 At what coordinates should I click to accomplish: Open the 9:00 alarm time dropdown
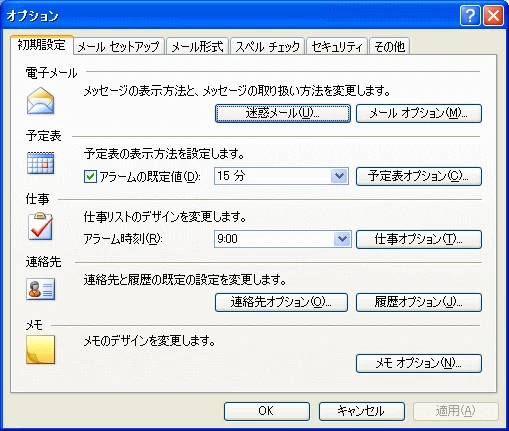tap(342, 239)
